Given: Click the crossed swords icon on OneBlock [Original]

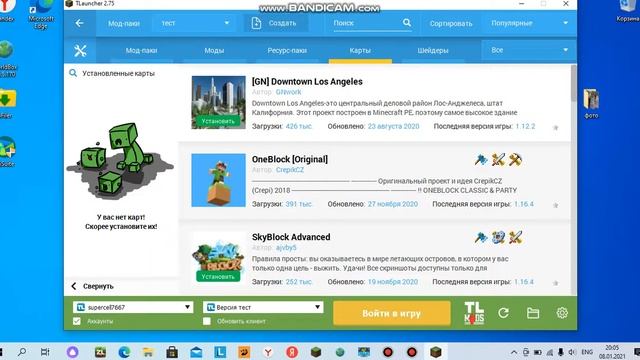Looking at the screenshot, I should 498,160.
